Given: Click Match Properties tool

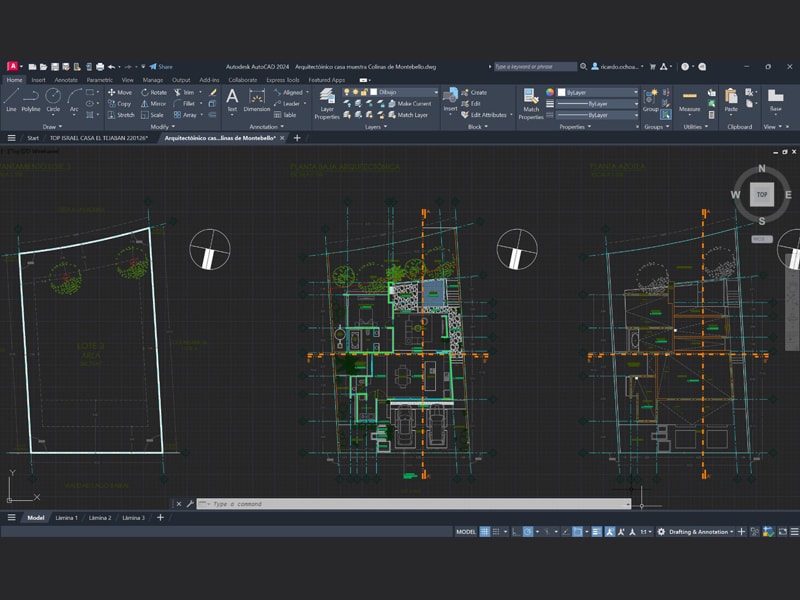Looking at the screenshot, I should [531, 104].
